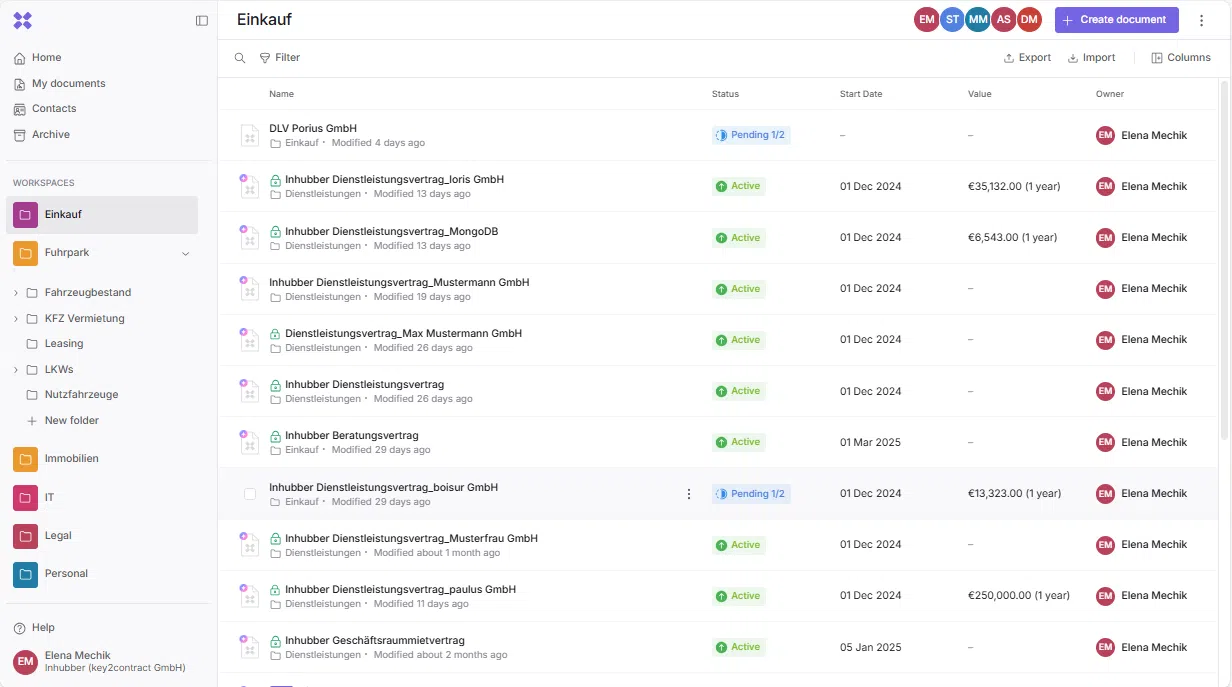The image size is (1232, 687).
Task: Open row options for the boisur GmbH contract
Action: (x=688, y=494)
